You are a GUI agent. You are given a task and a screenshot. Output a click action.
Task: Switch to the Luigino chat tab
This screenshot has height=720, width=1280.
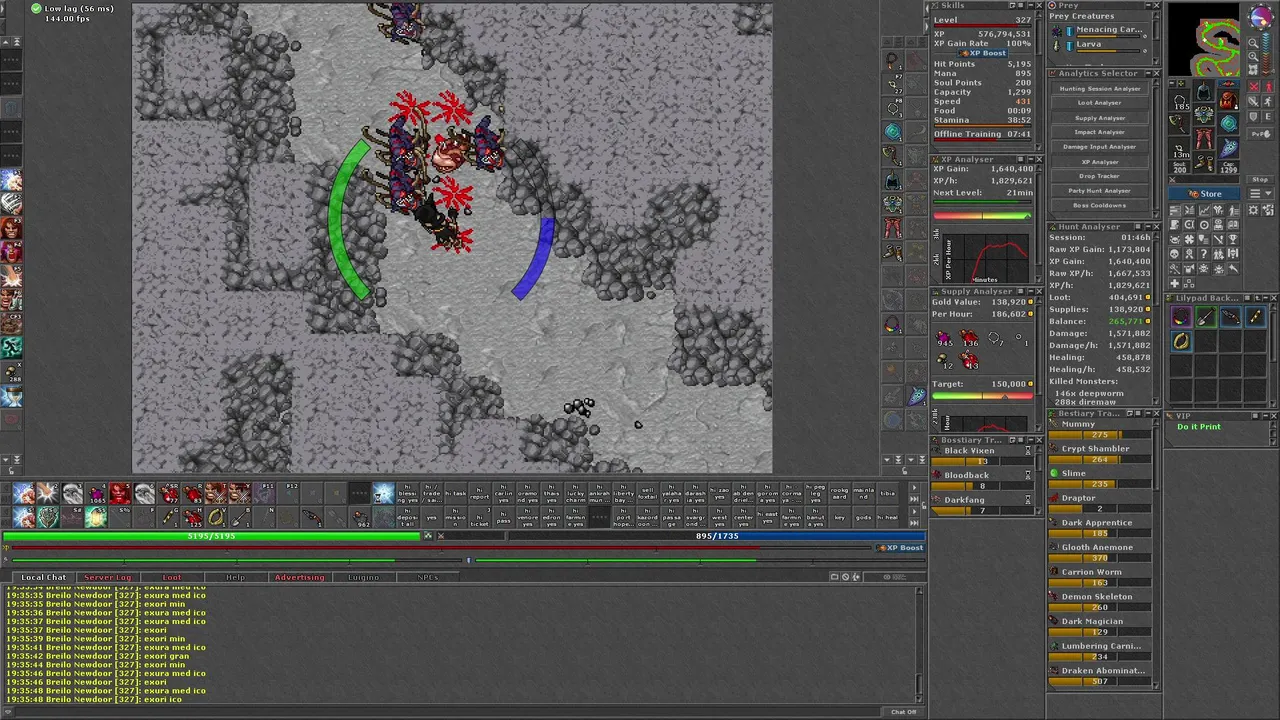tap(363, 577)
